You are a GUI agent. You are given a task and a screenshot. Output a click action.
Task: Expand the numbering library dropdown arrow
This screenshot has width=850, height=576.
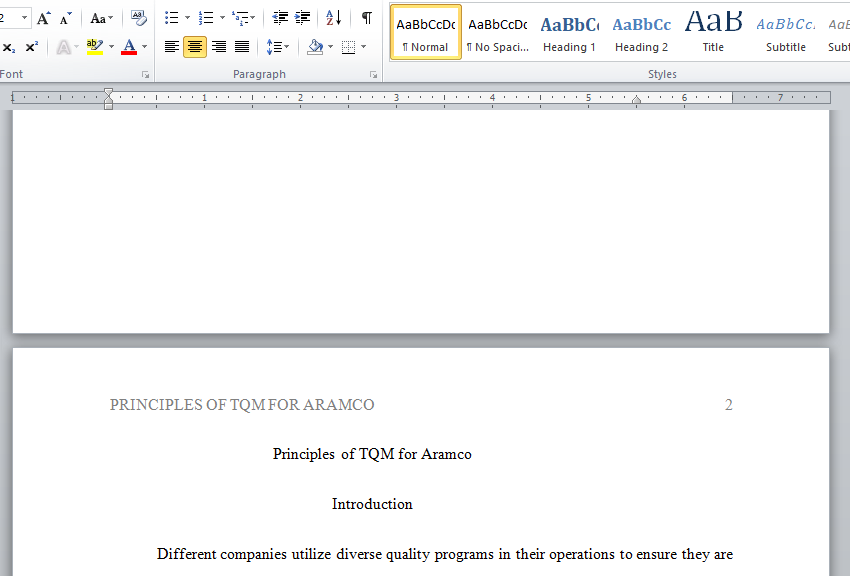click(222, 18)
